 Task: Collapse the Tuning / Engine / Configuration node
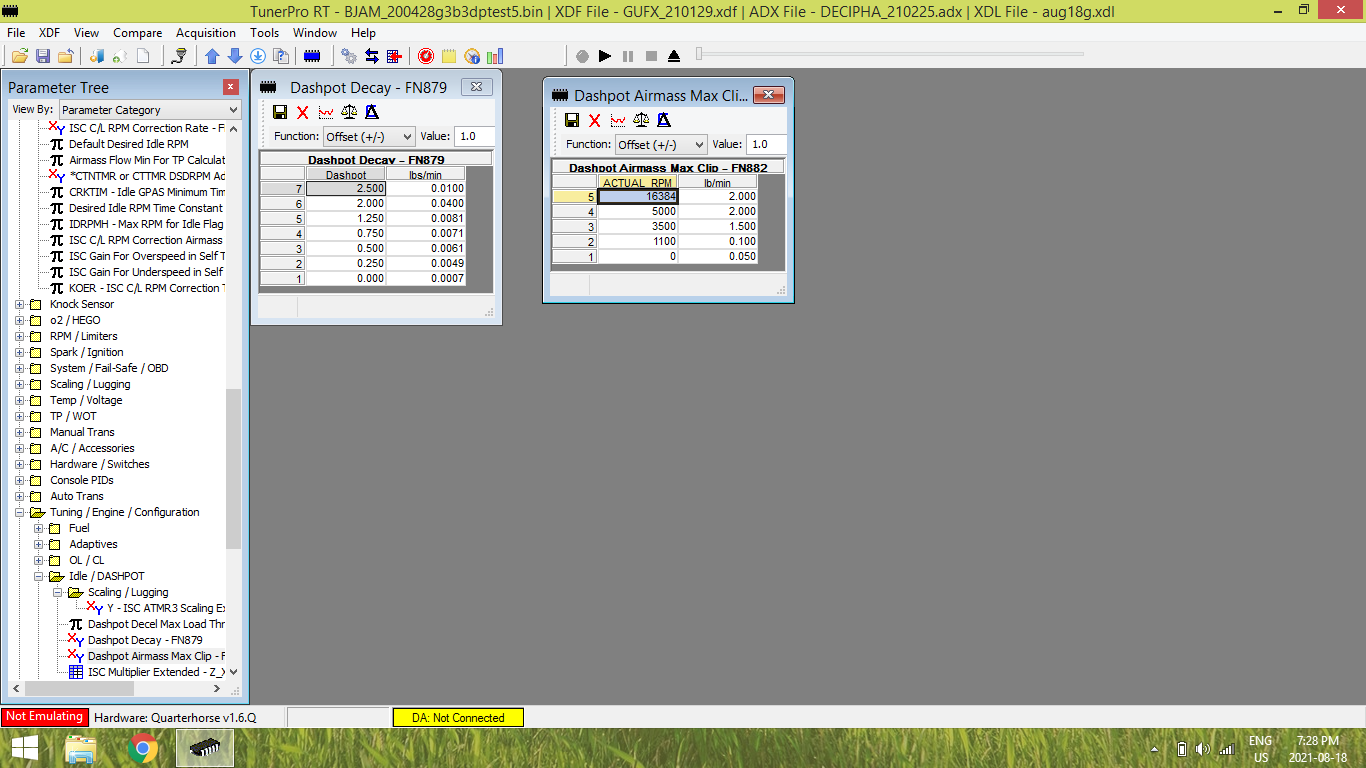click(20, 512)
